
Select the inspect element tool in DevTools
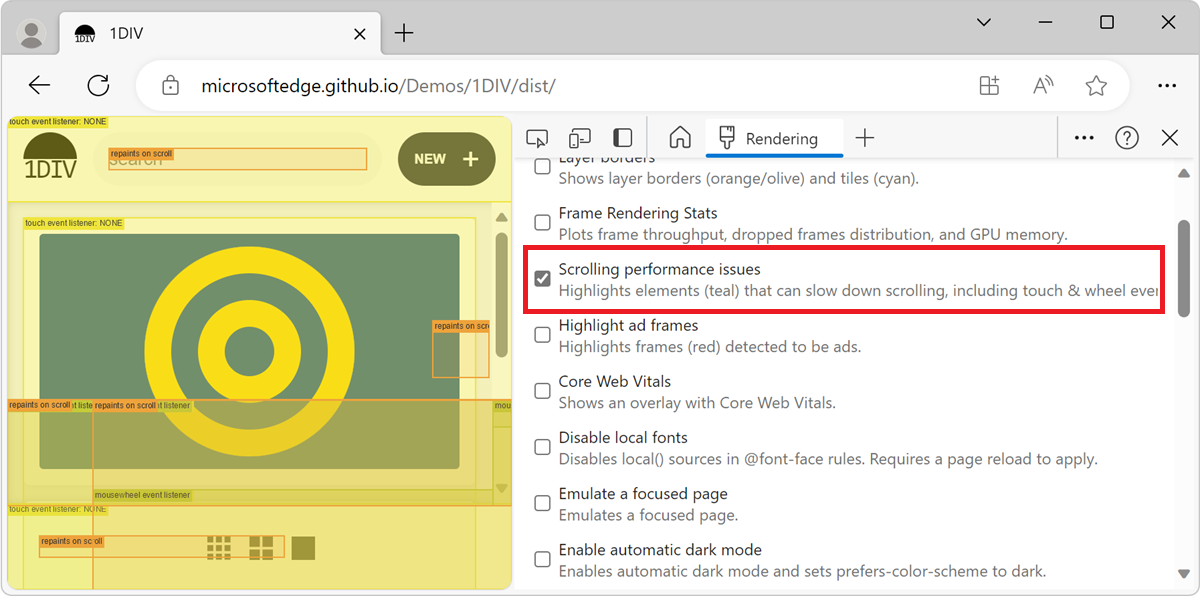pyautogui.click(x=538, y=137)
